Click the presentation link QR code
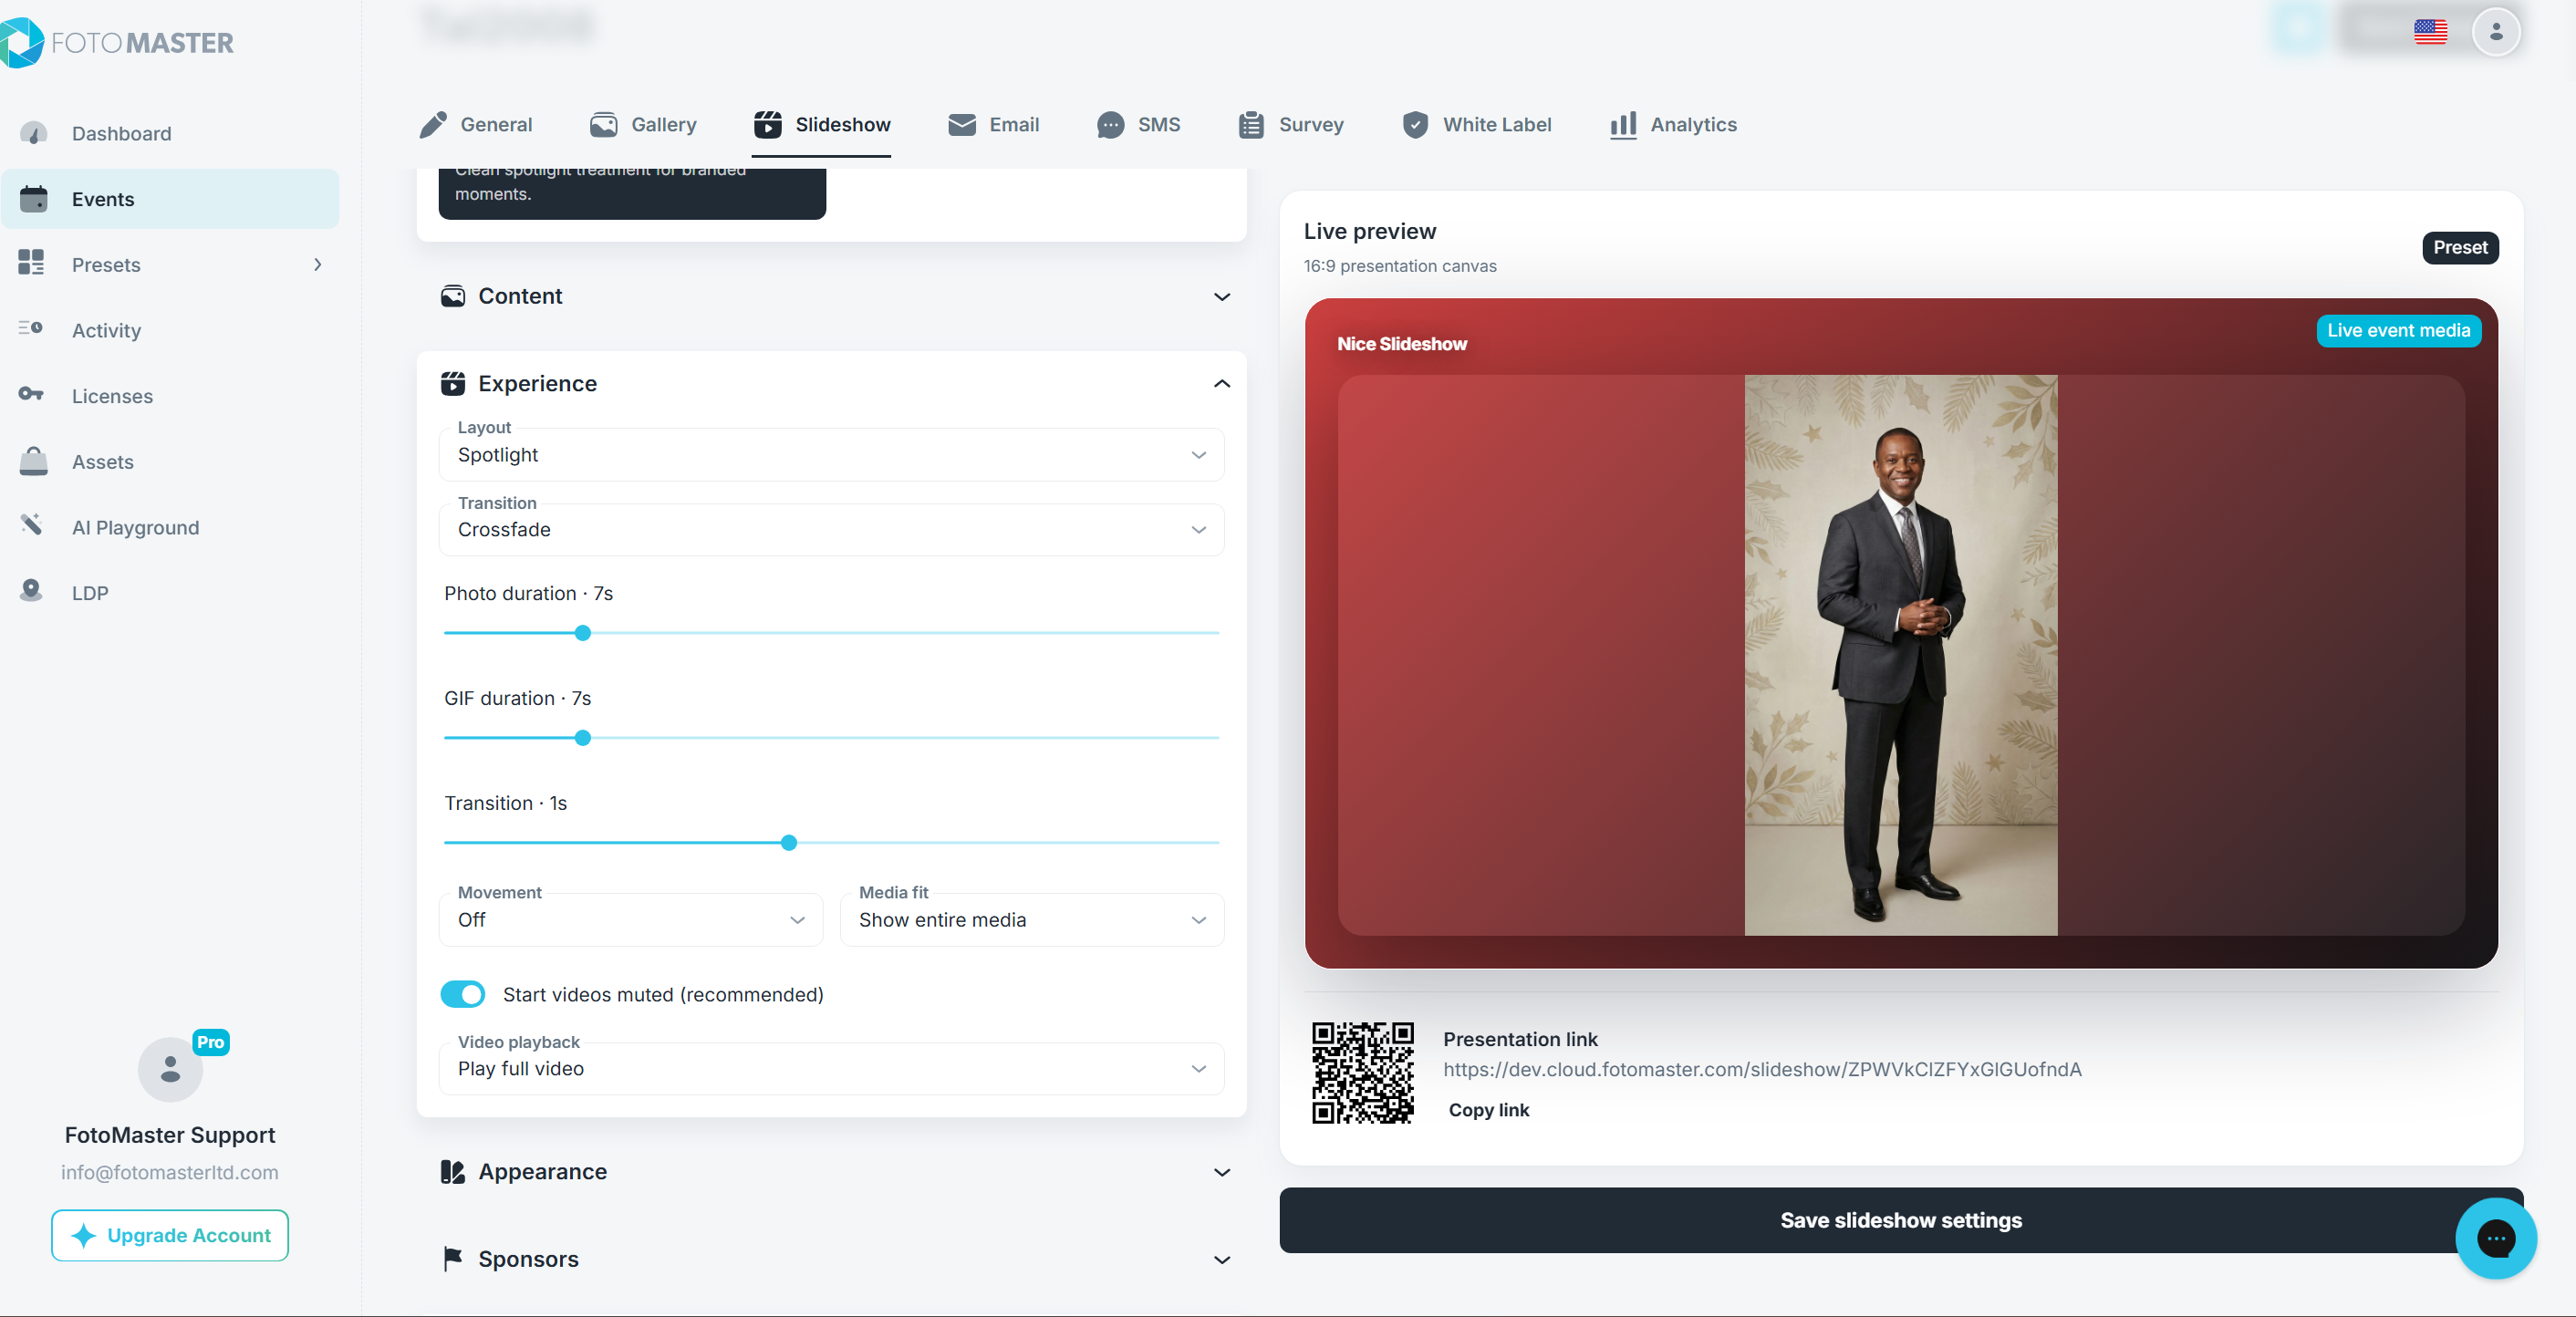The width and height of the screenshot is (2576, 1317). 1362,1072
